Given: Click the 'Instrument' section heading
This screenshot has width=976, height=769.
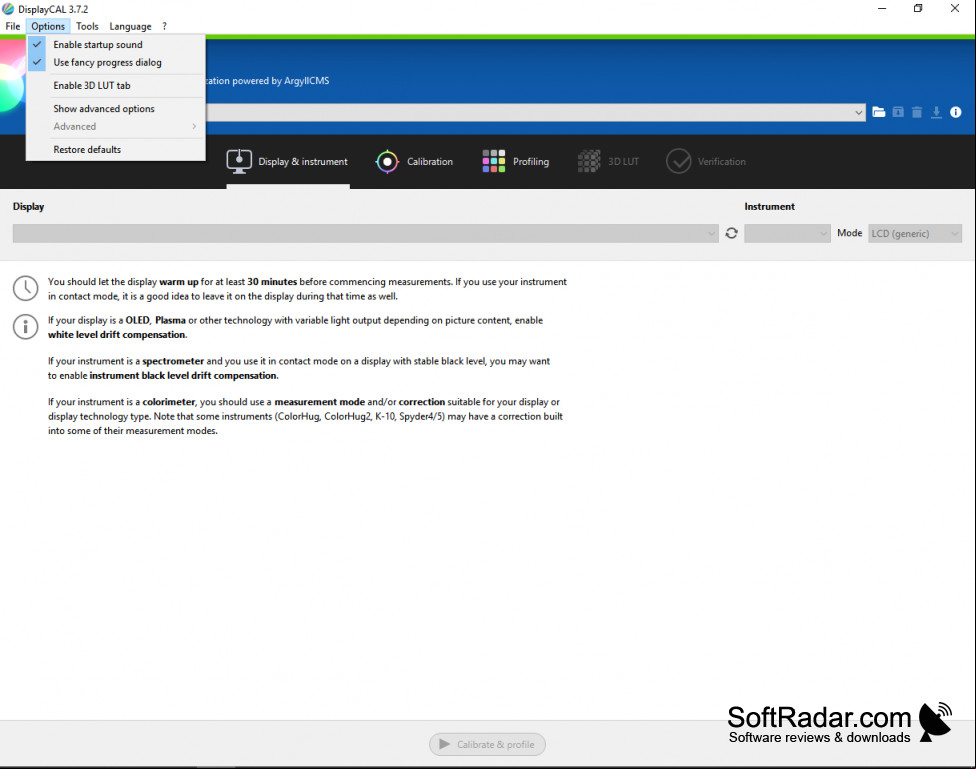Looking at the screenshot, I should (769, 207).
